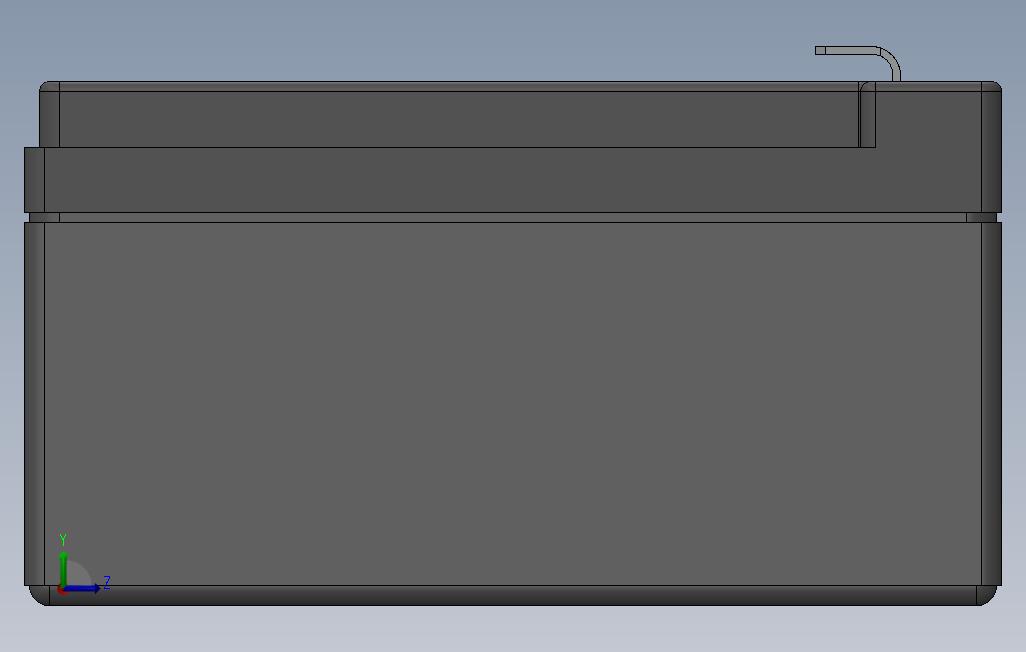Click the translucent arc between Y and Z axes
Image resolution: width=1026 pixels, height=652 pixels.
[x=78, y=574]
